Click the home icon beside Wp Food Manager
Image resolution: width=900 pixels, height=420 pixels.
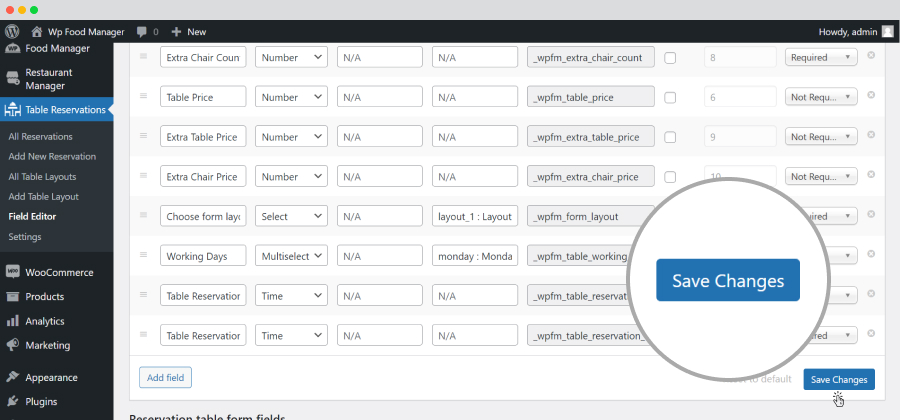click(x=37, y=32)
